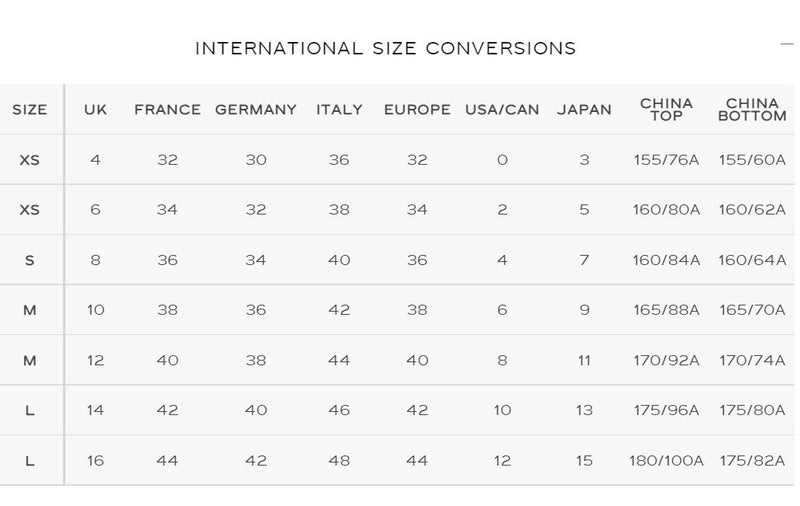Select the Japan size 15 cell
Image resolution: width=800 pixels, height=506 pixels.
584,461
